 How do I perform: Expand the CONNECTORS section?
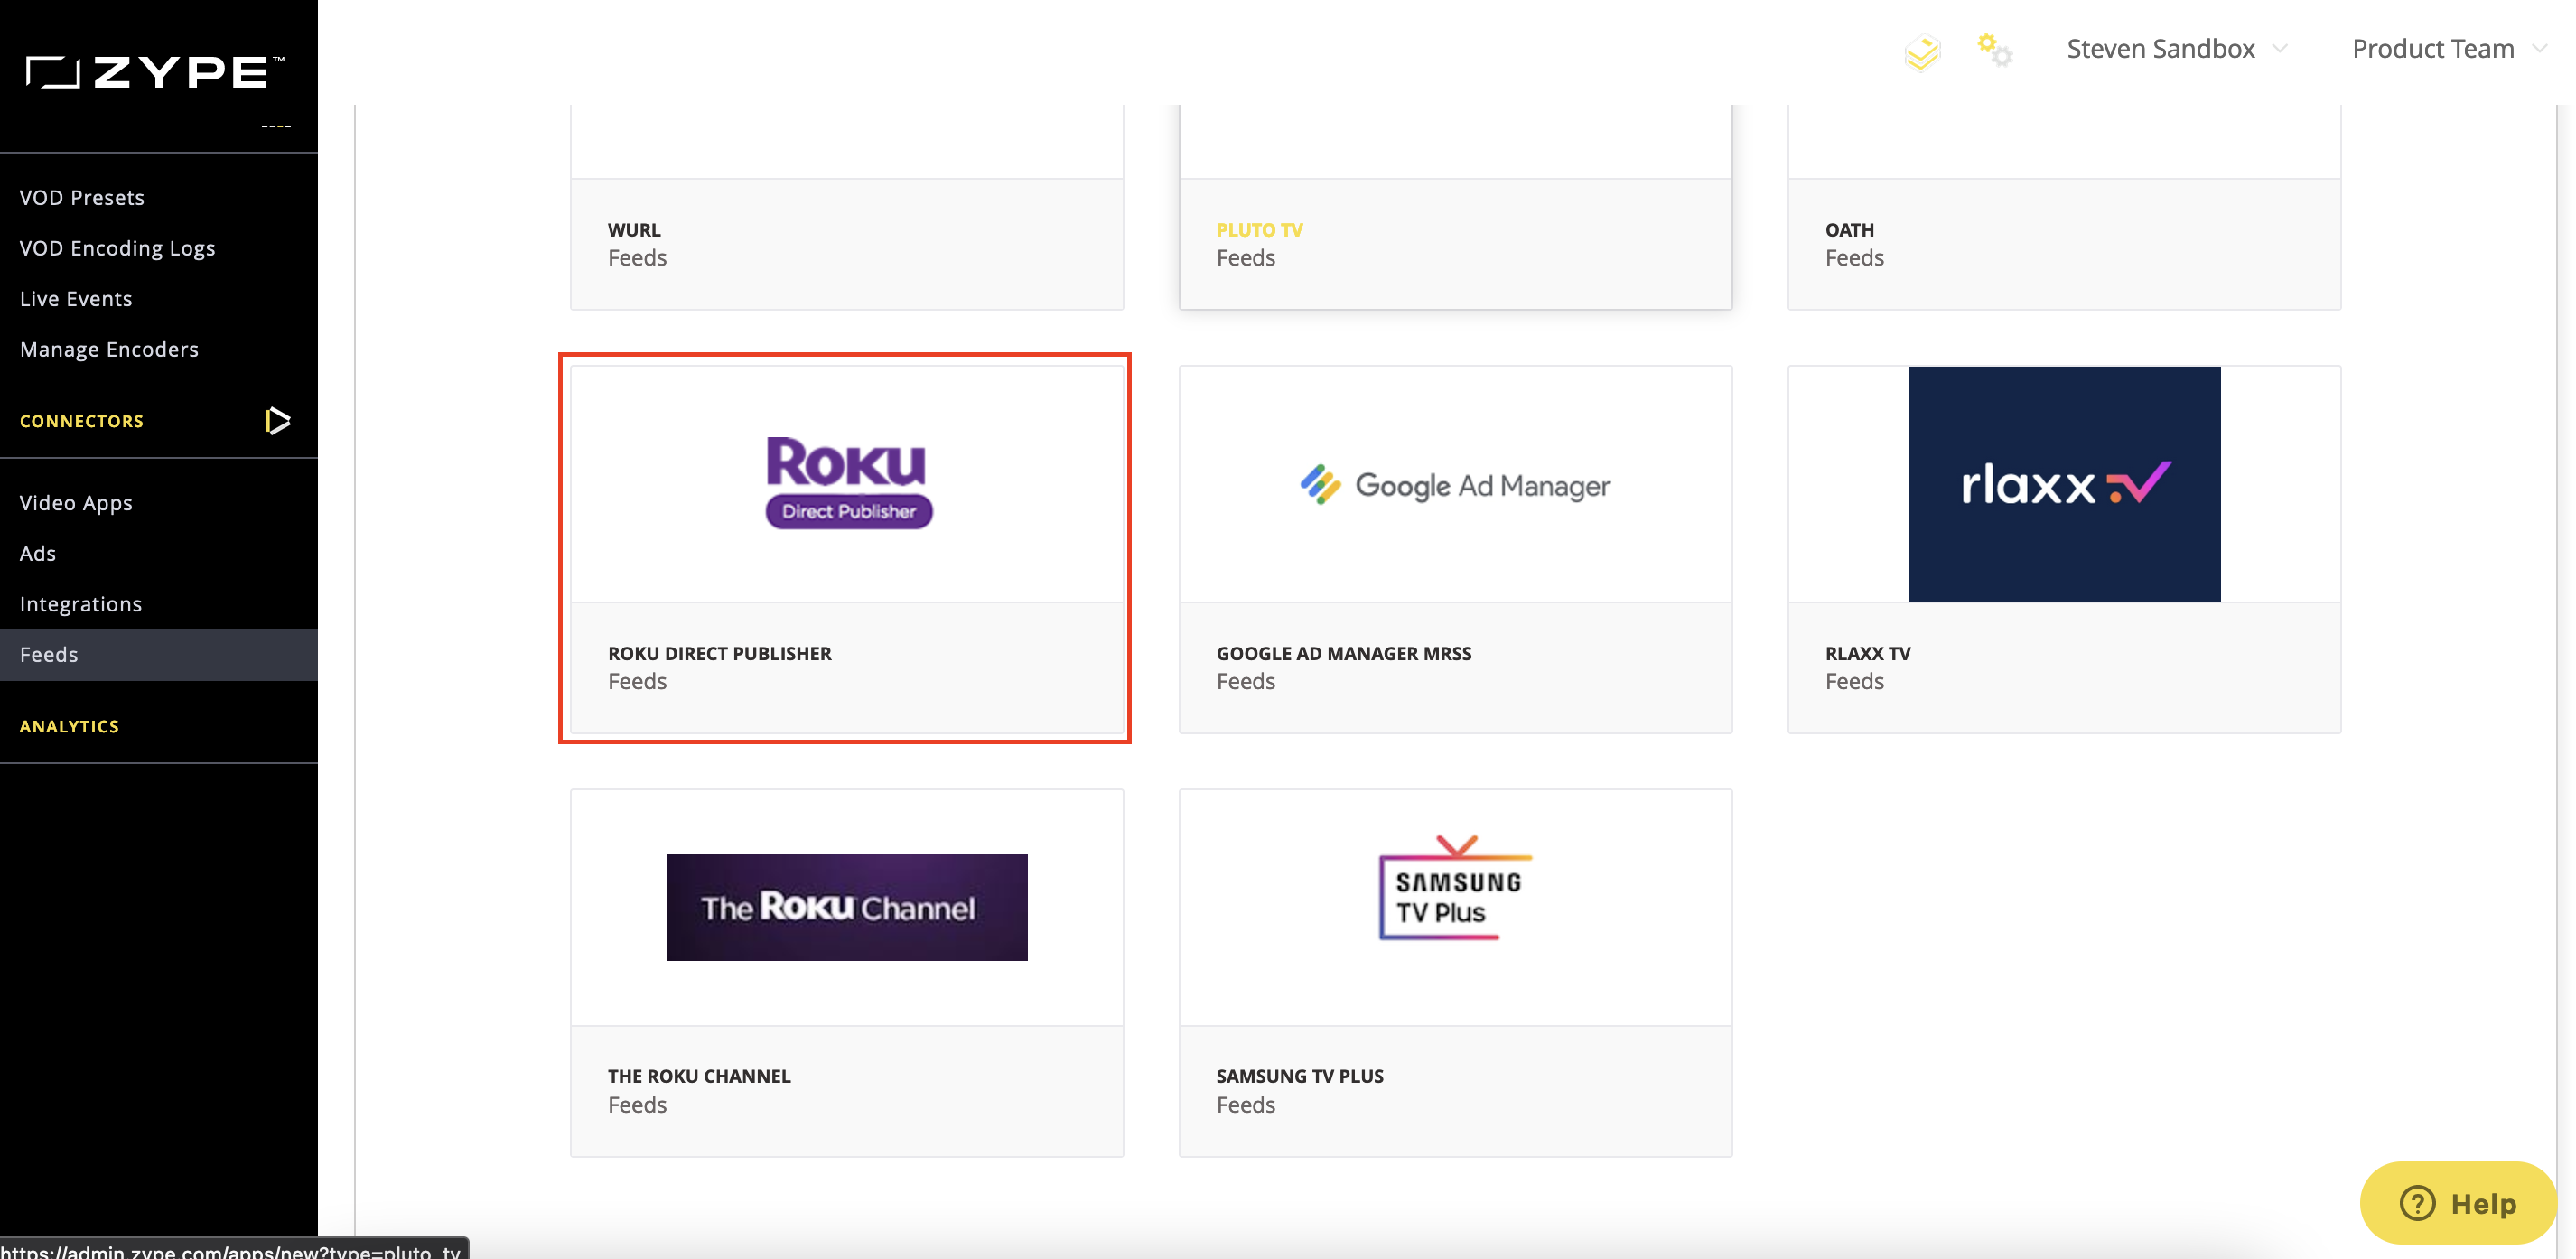click(82, 421)
